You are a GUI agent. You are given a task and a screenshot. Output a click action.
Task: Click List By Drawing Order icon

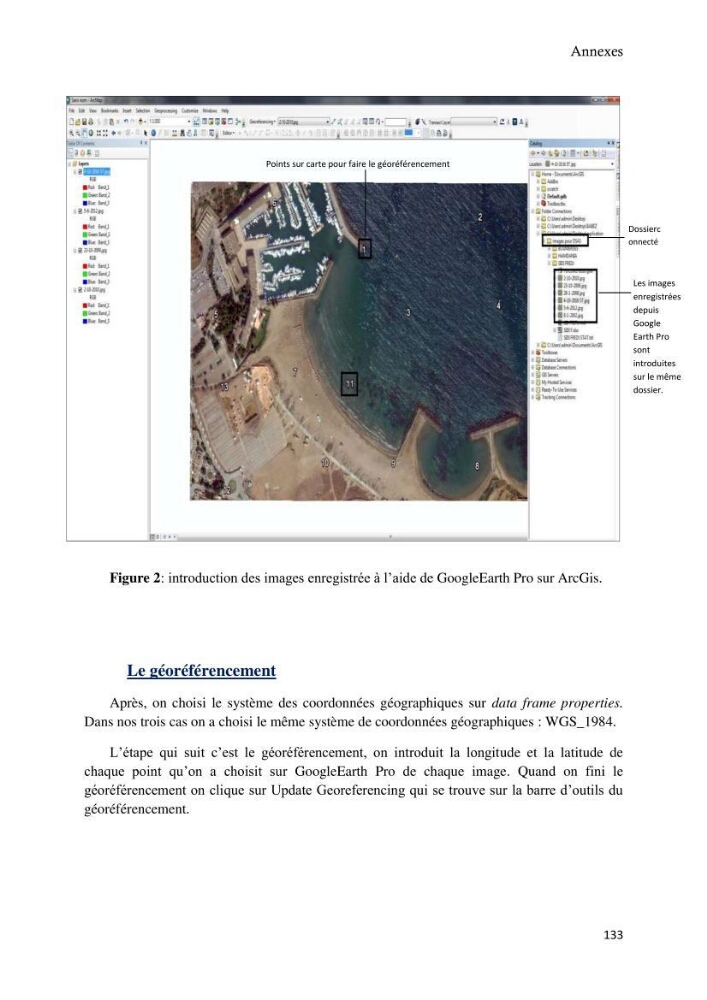(x=71, y=152)
